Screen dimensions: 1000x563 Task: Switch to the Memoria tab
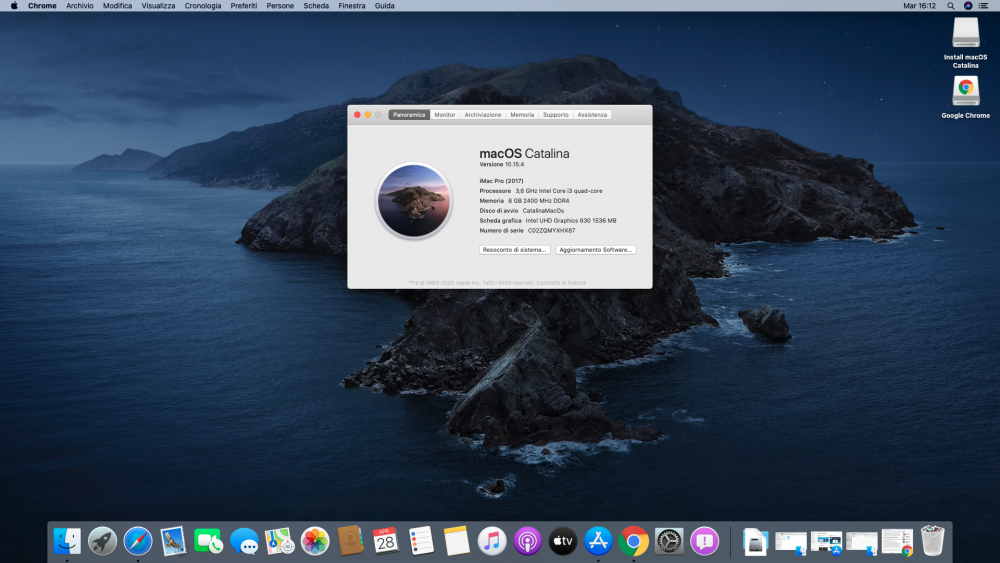[x=522, y=115]
